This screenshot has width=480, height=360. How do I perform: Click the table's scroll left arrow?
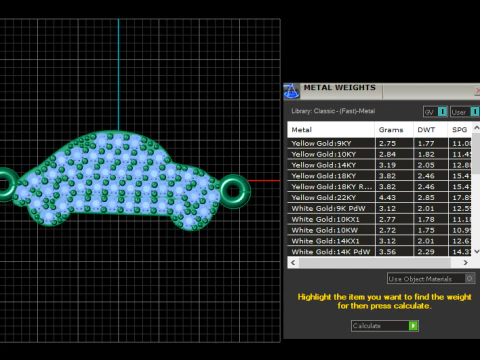point(293,263)
